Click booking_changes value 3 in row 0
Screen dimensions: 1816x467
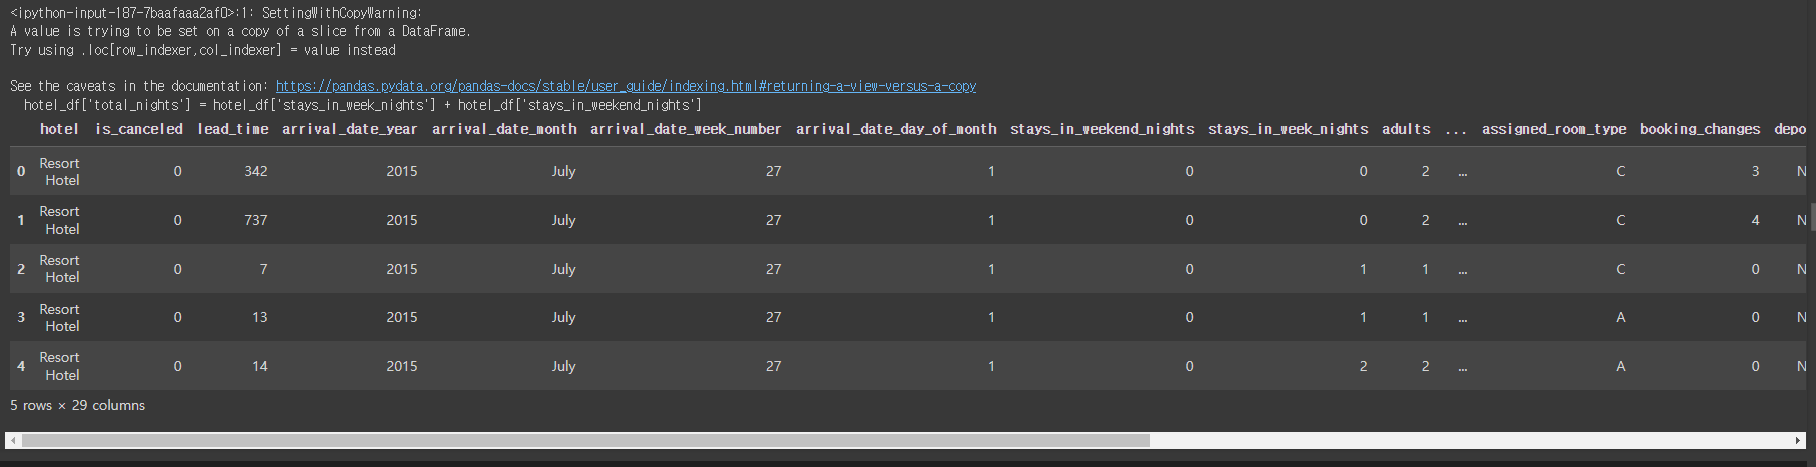coord(1755,171)
